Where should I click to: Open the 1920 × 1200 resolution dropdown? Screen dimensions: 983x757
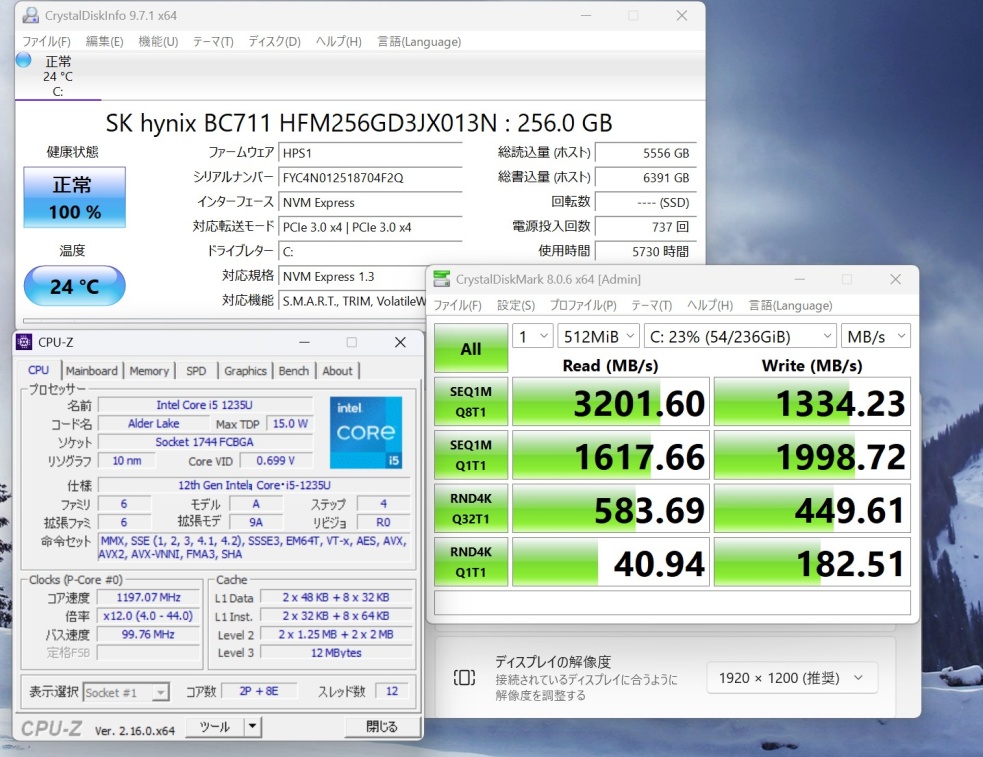tap(792, 678)
